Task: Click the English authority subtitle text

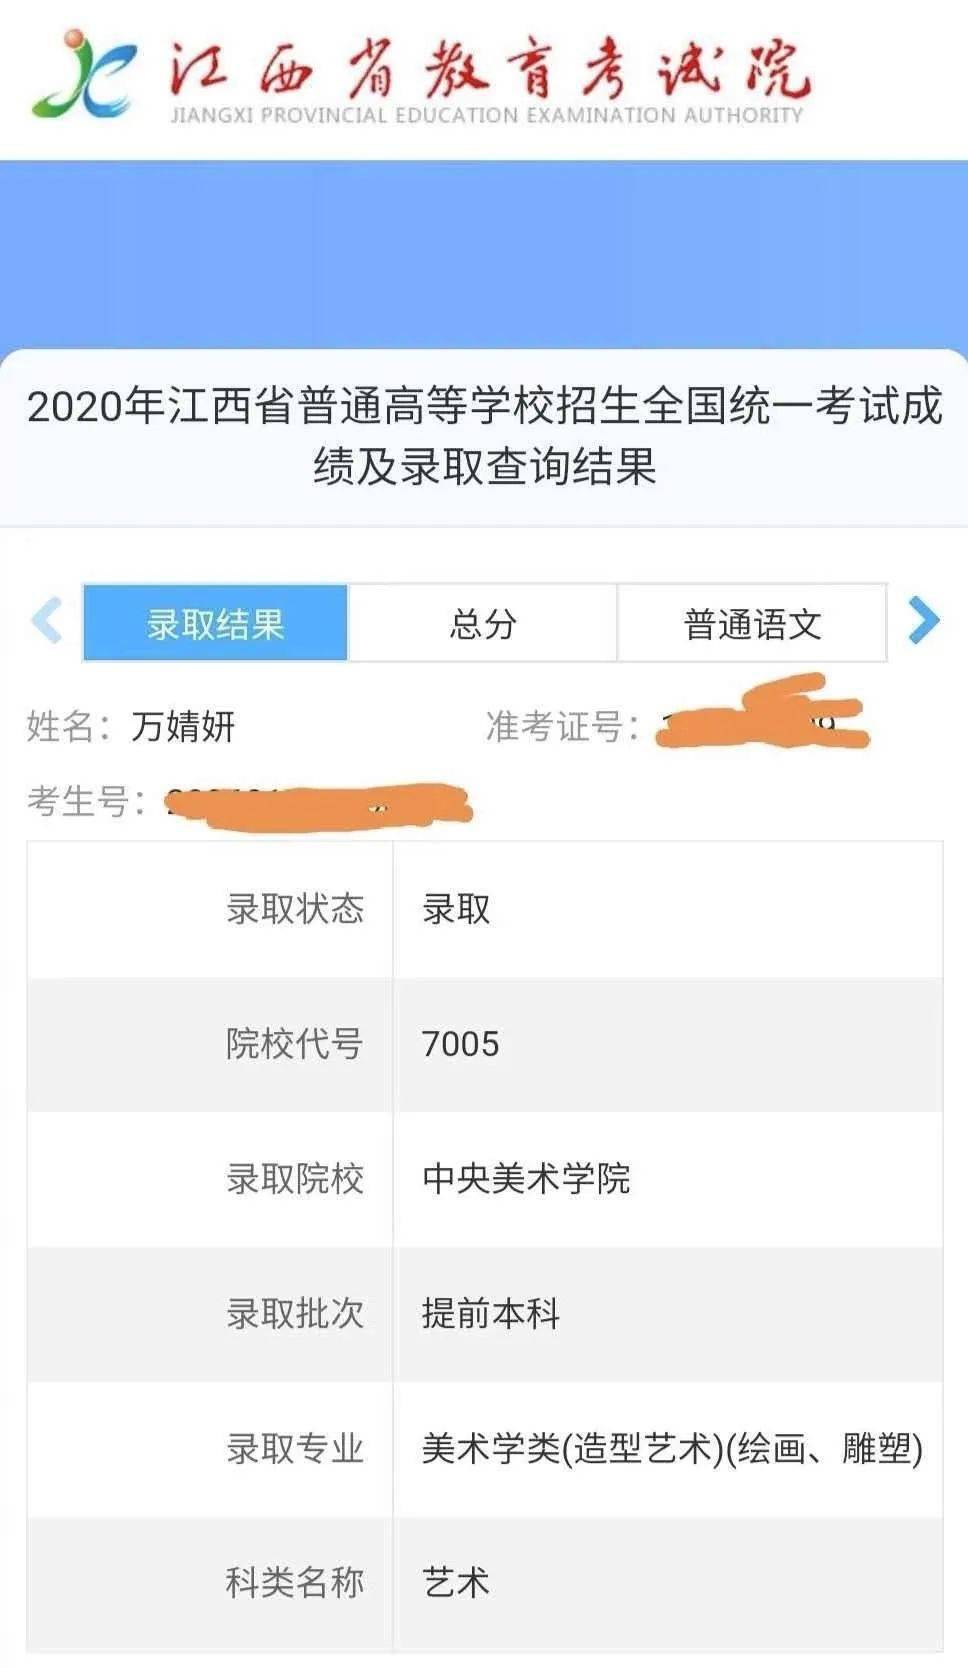Action: 486,115
